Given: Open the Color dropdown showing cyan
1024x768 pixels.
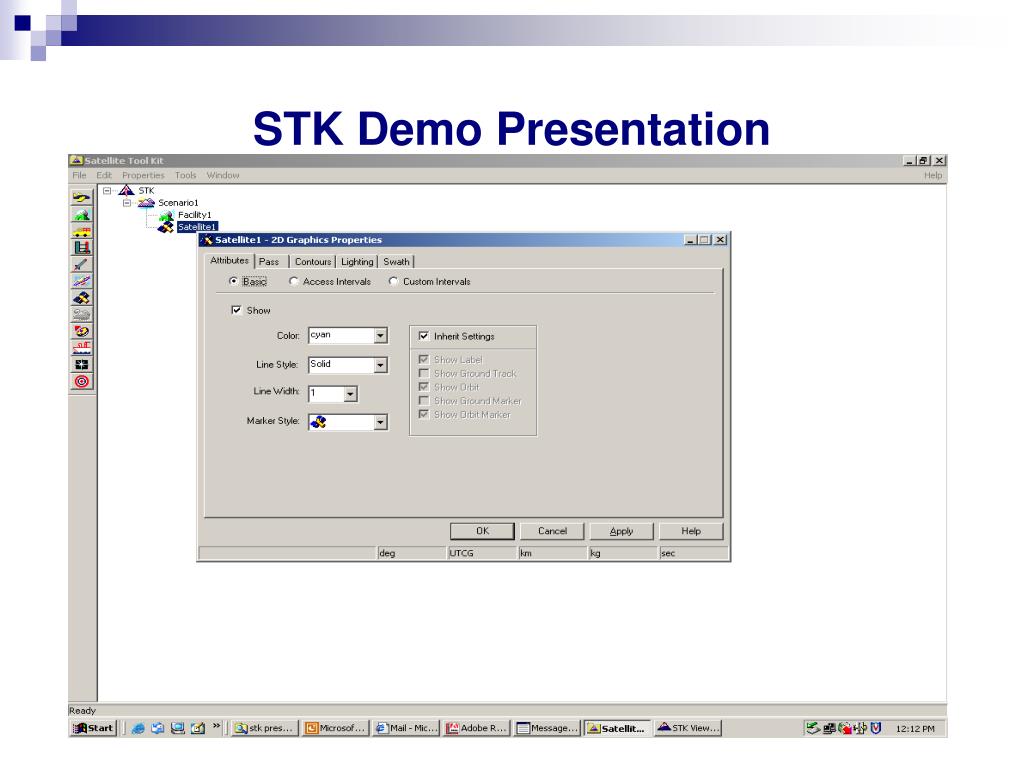Looking at the screenshot, I should (x=380, y=336).
